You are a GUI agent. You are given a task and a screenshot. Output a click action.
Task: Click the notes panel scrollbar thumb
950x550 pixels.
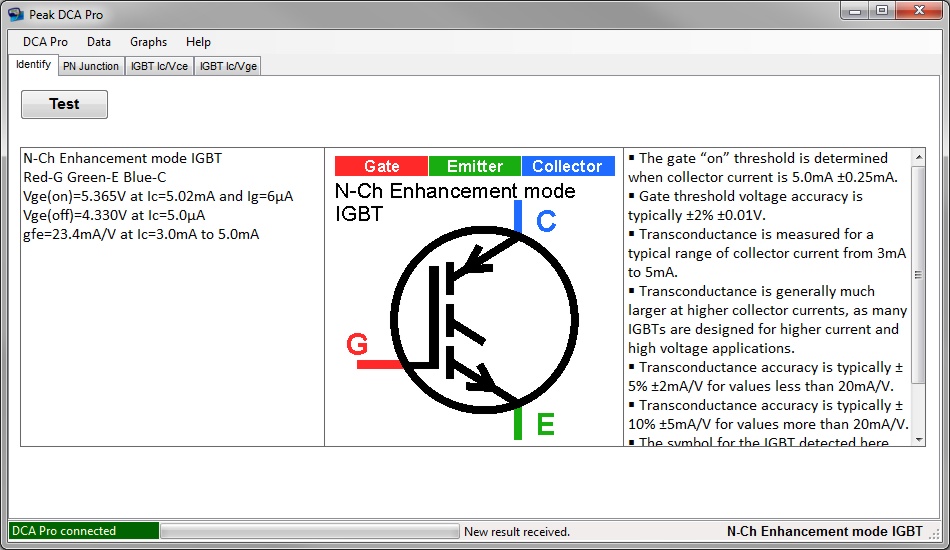tap(918, 274)
